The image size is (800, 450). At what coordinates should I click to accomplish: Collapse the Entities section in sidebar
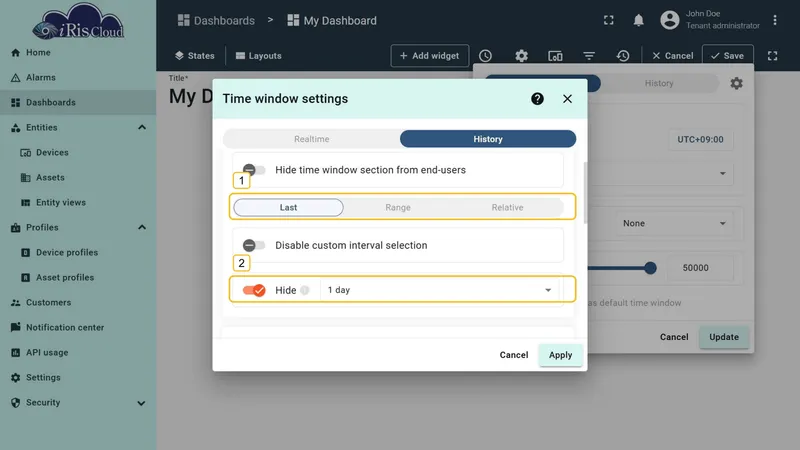[142, 128]
